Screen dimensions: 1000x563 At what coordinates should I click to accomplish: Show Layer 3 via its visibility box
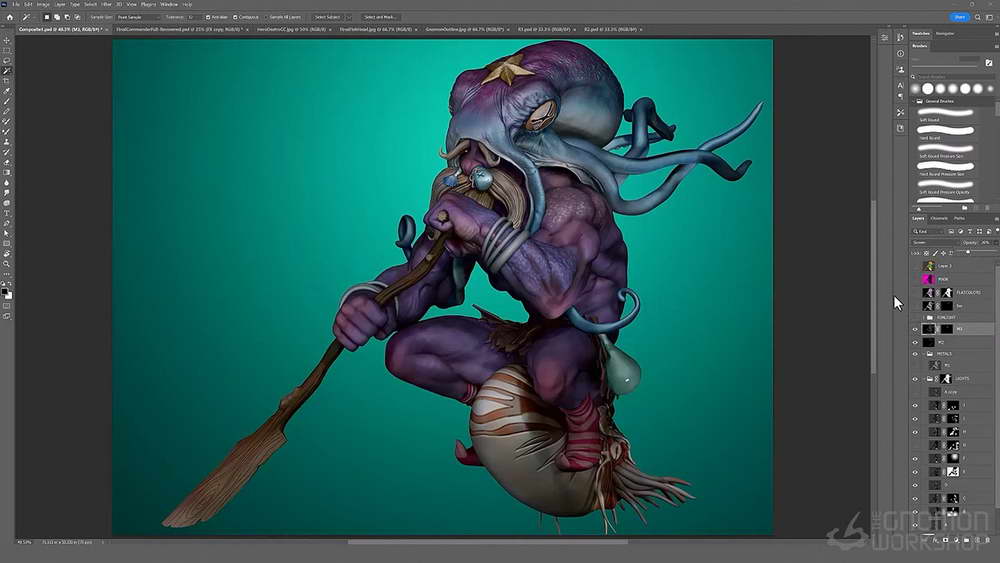(x=915, y=266)
